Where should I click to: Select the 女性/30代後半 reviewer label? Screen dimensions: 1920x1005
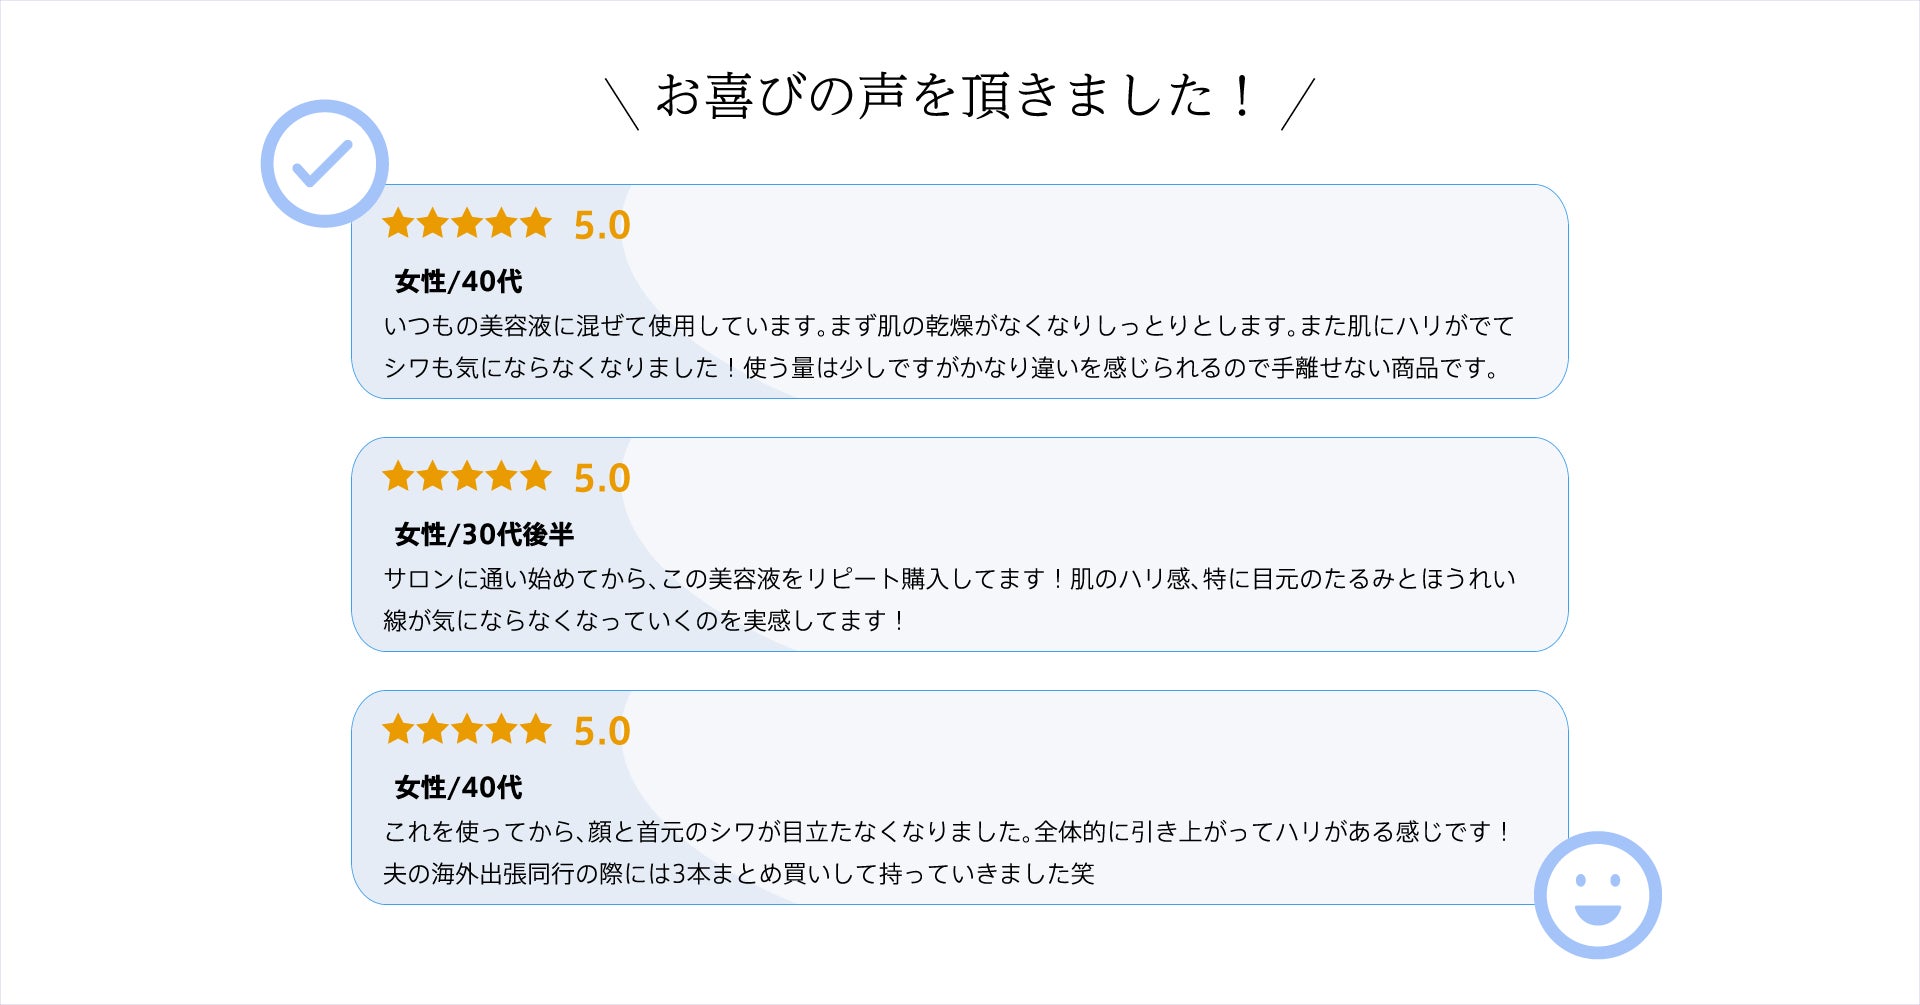484,535
